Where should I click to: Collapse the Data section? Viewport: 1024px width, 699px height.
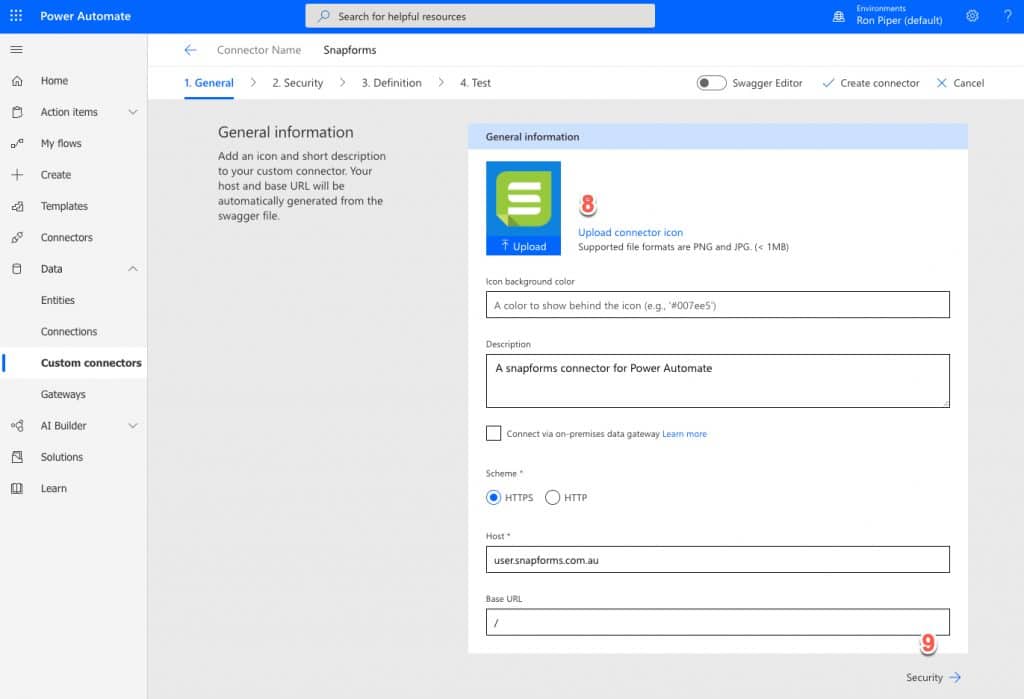[131, 268]
